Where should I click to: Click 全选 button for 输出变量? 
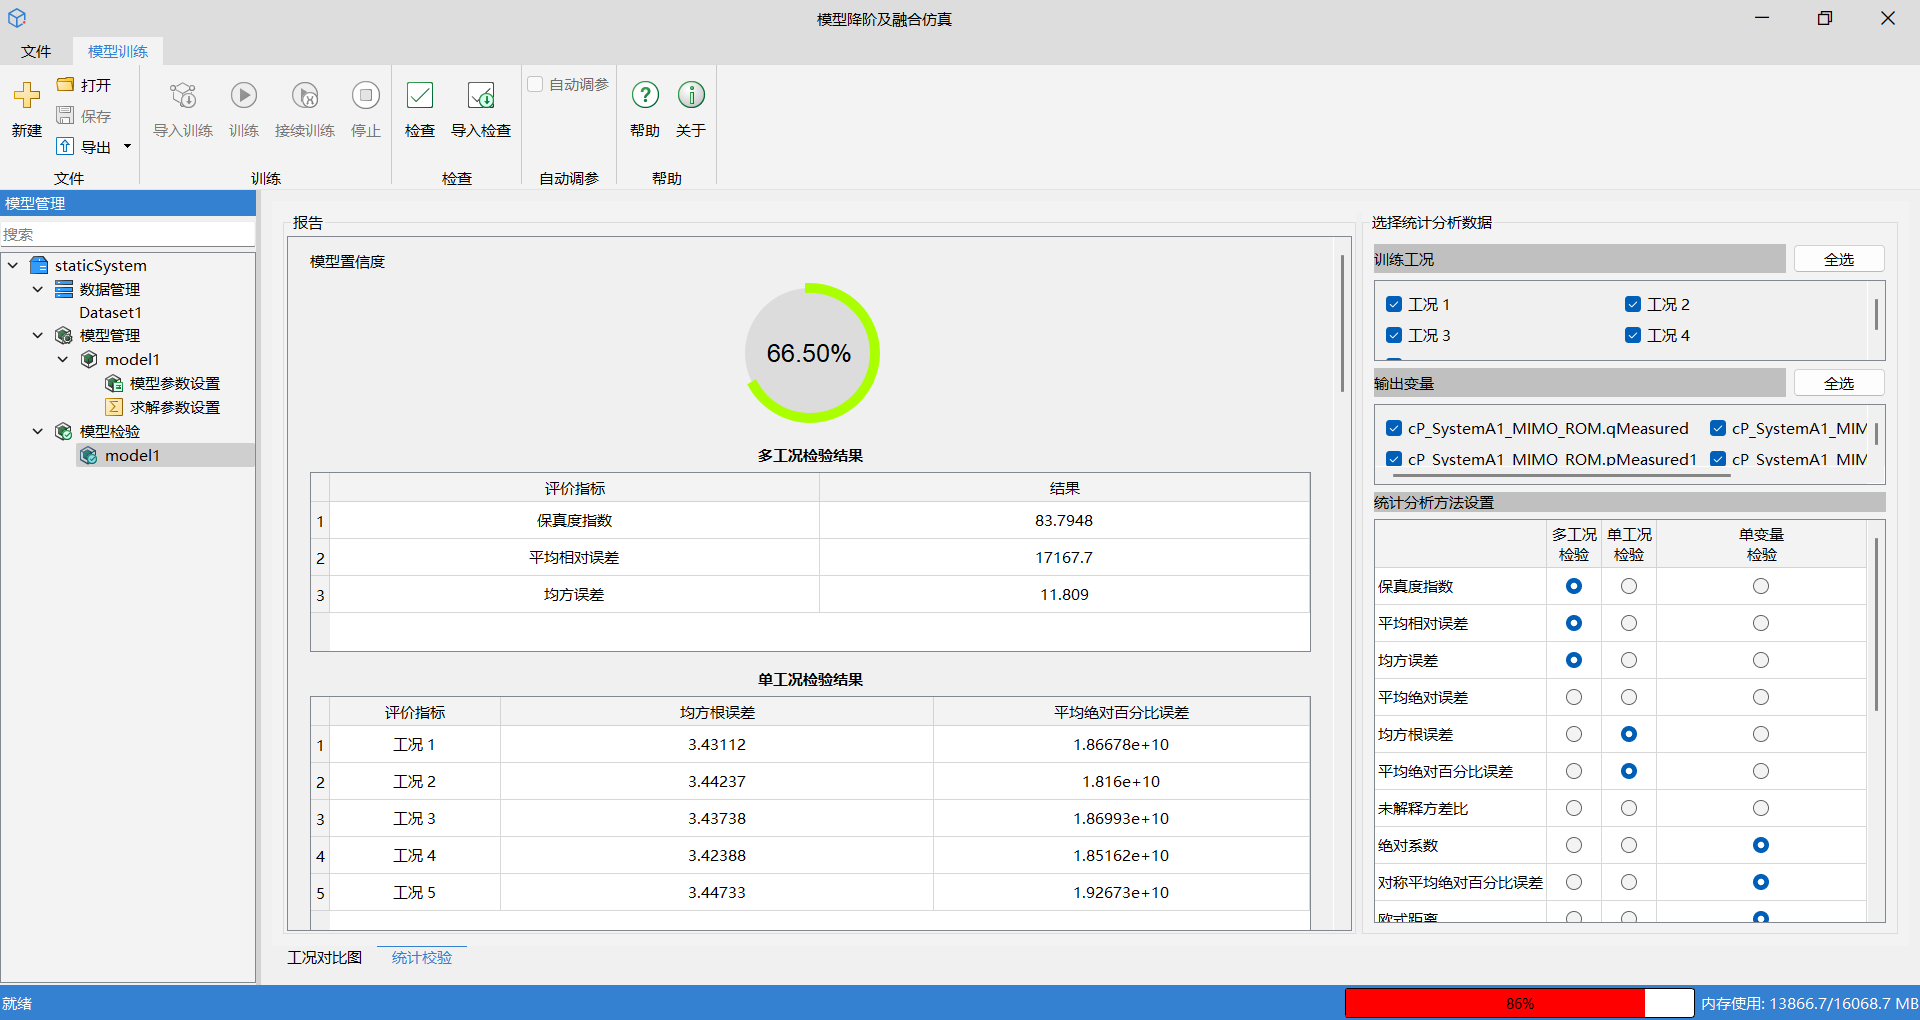click(1838, 384)
